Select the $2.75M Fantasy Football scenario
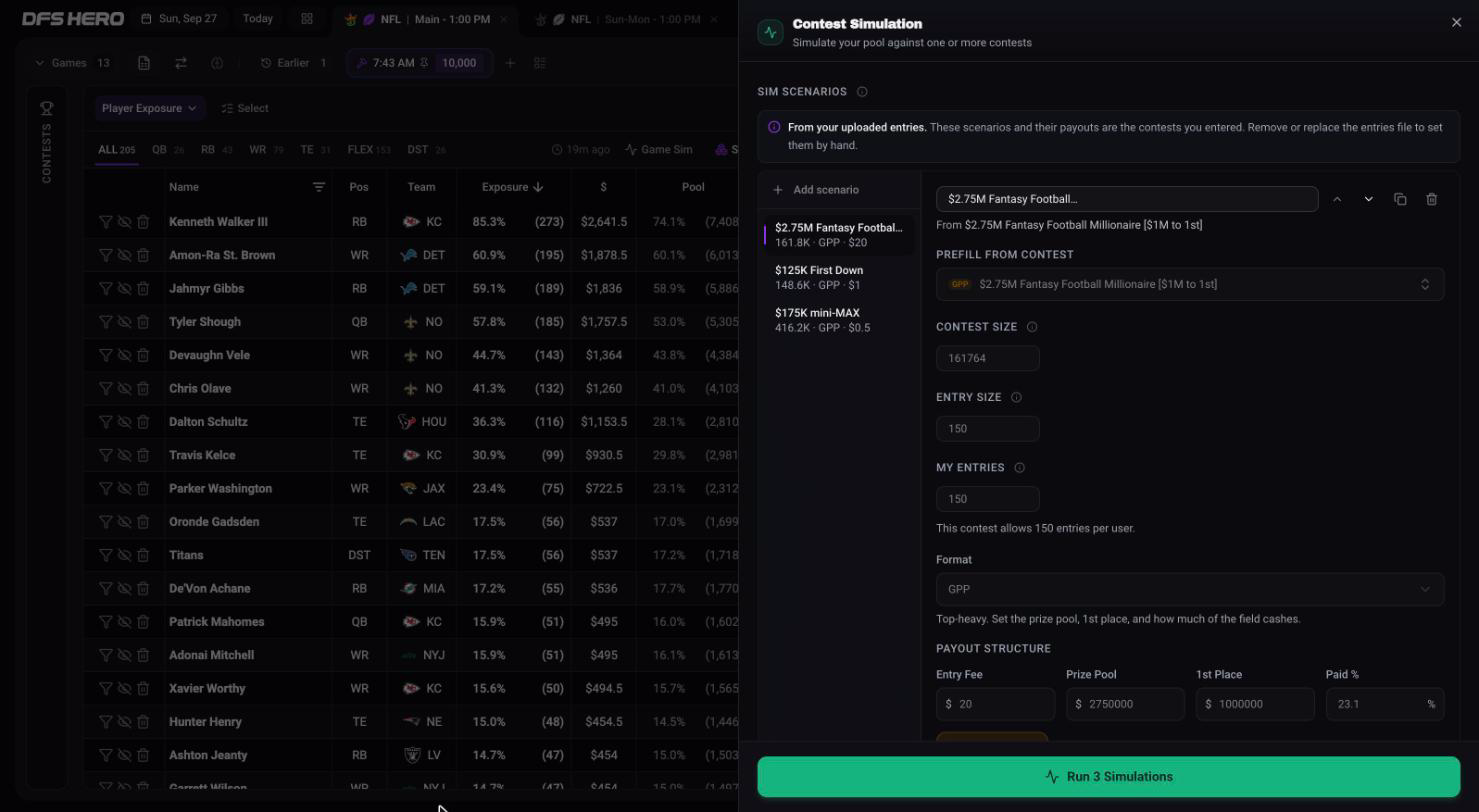This screenshot has height=812, width=1479. pyautogui.click(x=838, y=235)
